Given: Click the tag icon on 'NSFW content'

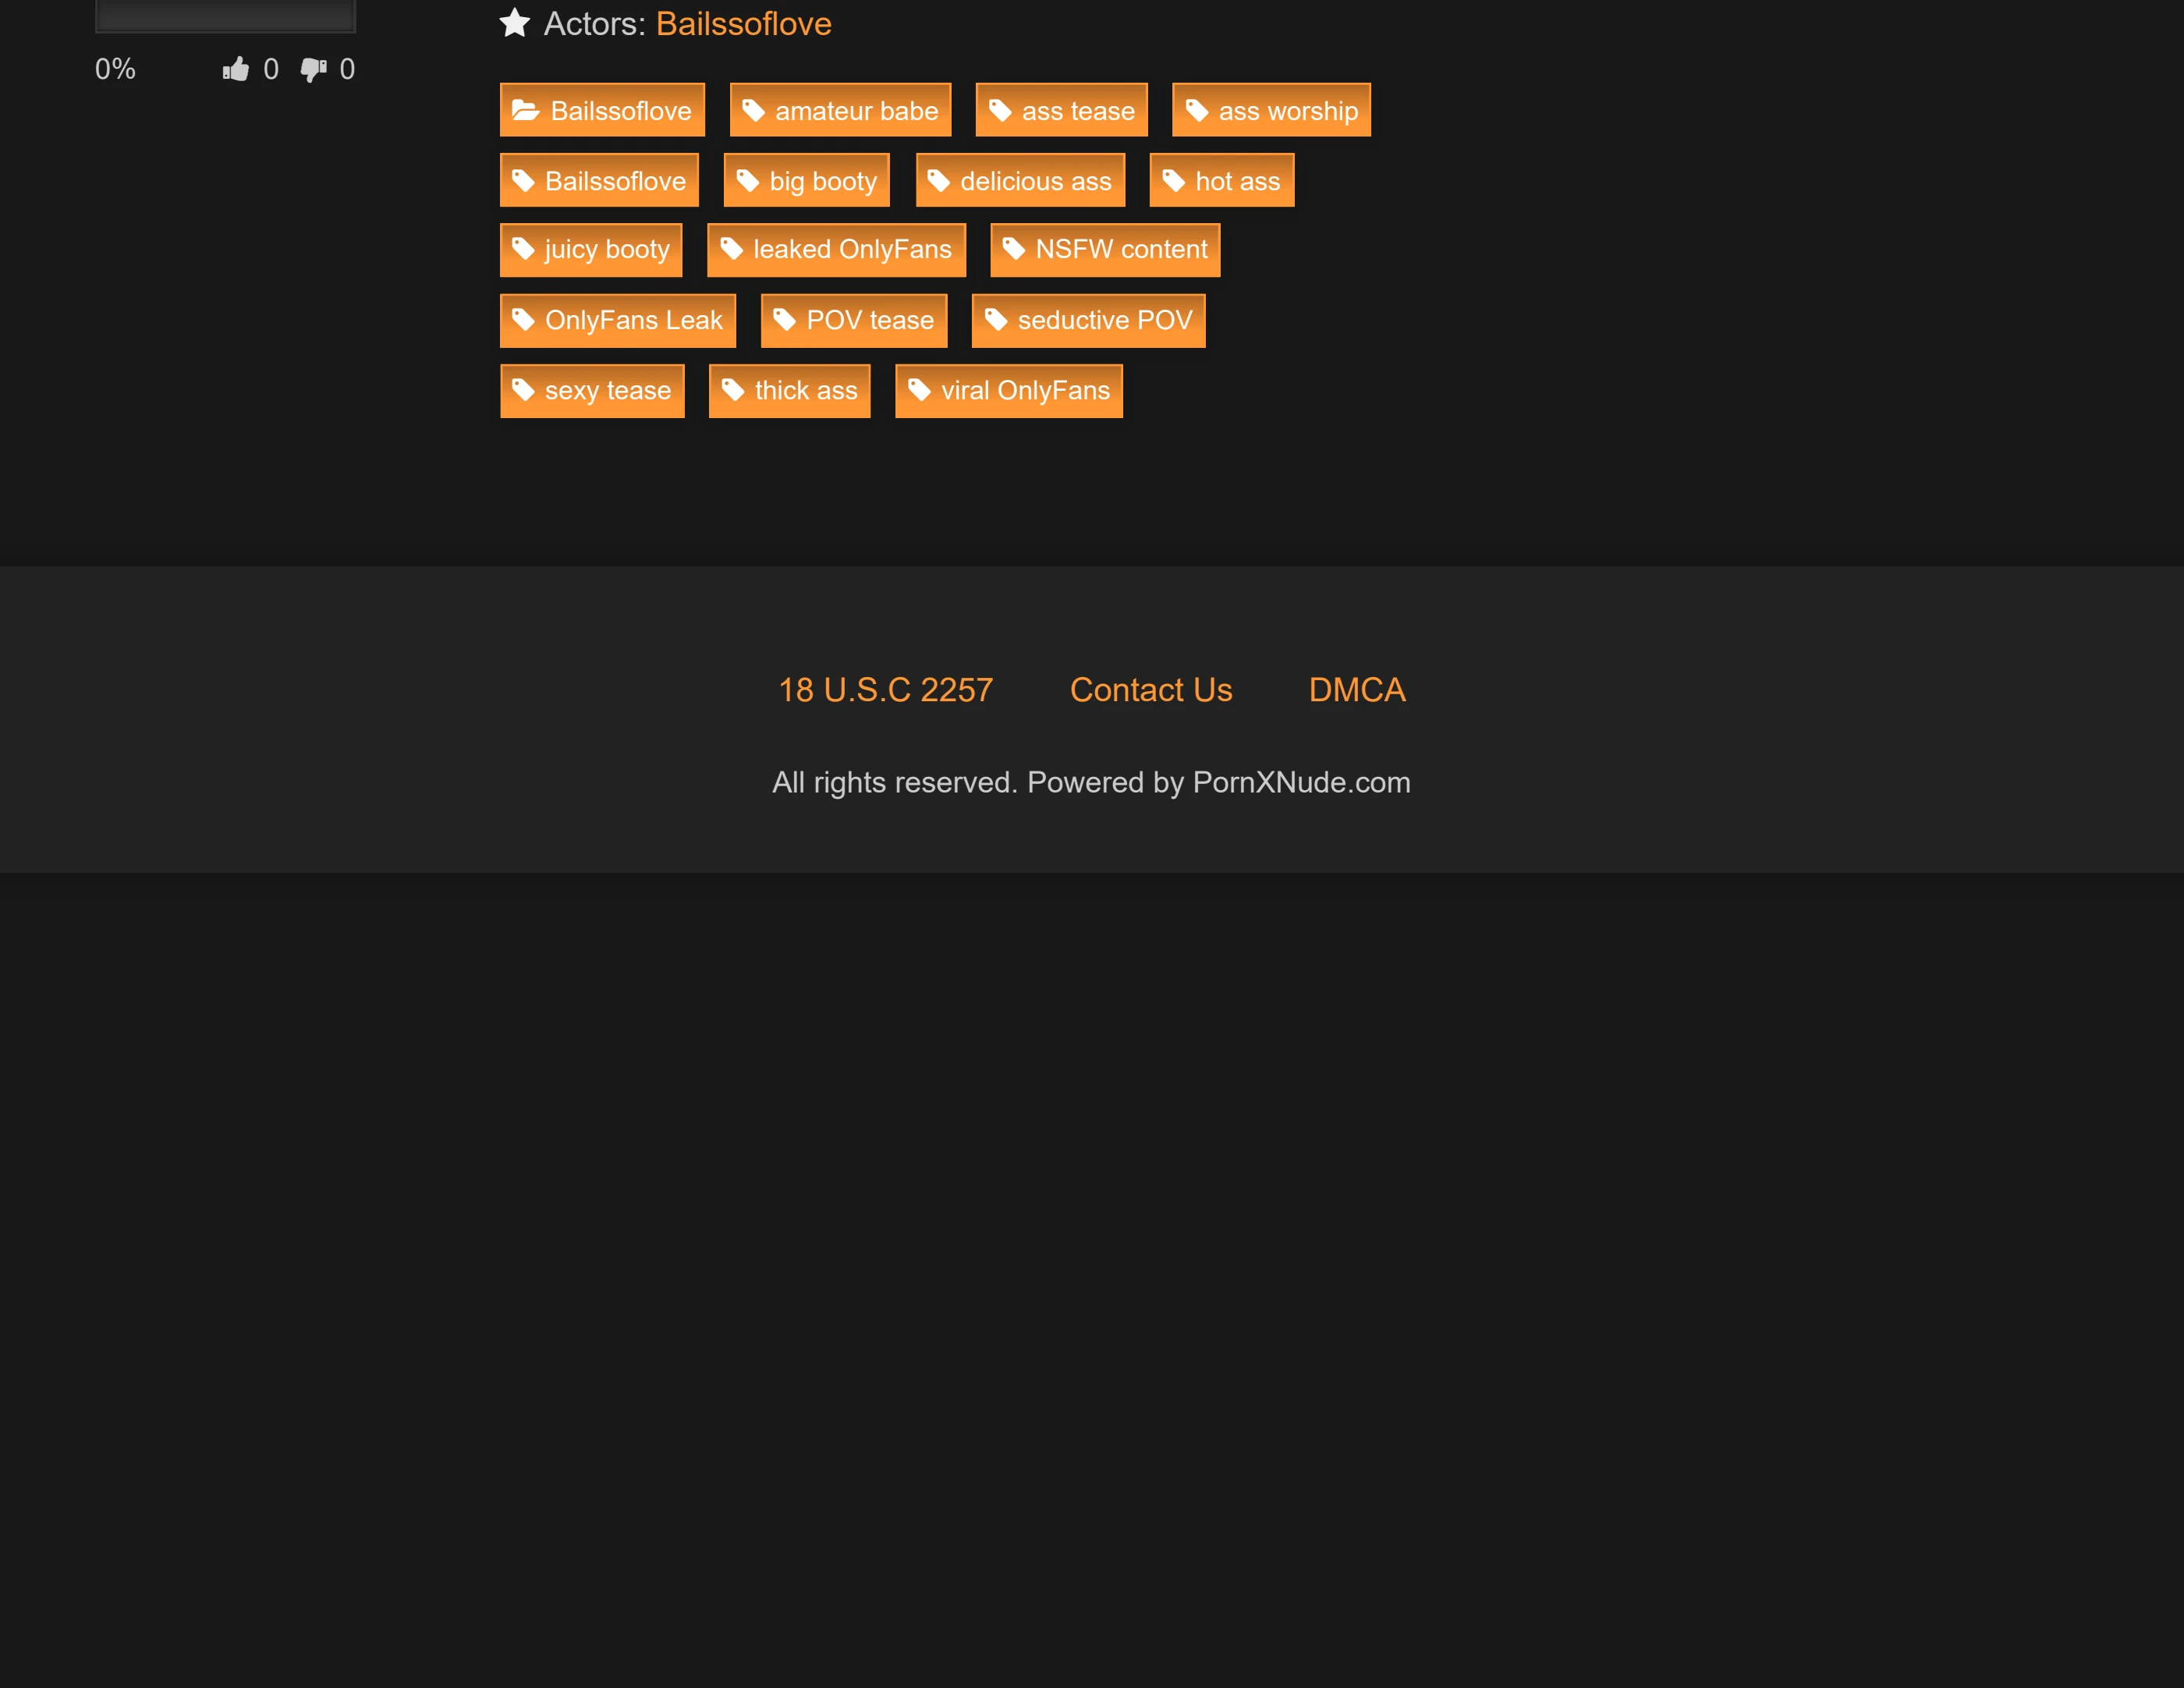Looking at the screenshot, I should [x=1013, y=248].
